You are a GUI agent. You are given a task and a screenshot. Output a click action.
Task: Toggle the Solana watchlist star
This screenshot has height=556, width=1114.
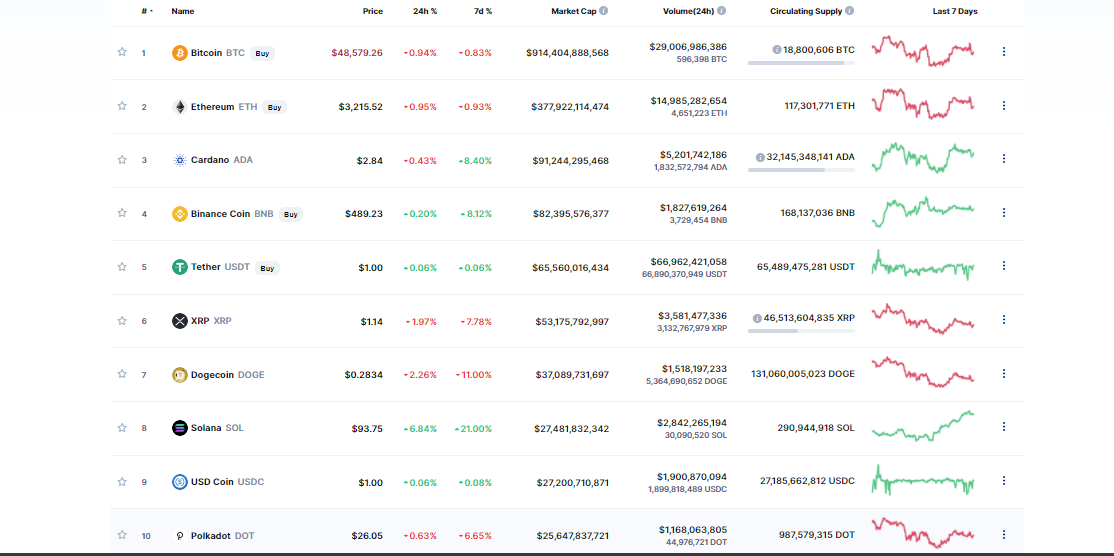click(122, 427)
